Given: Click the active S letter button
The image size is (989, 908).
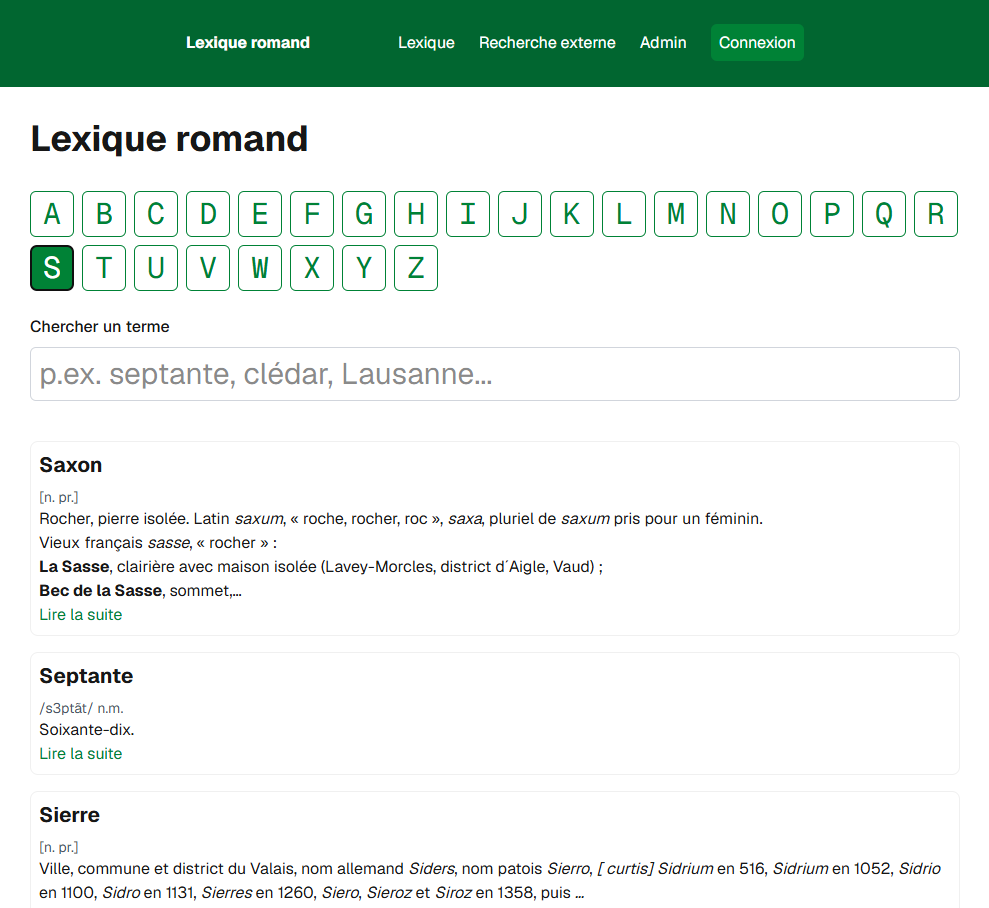Looking at the screenshot, I should pyautogui.click(x=52, y=268).
